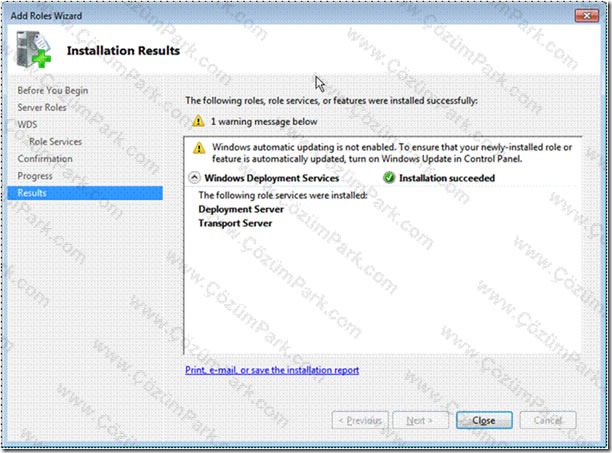Select the Server Roles step
This screenshot has height=453, width=612.
42,107
